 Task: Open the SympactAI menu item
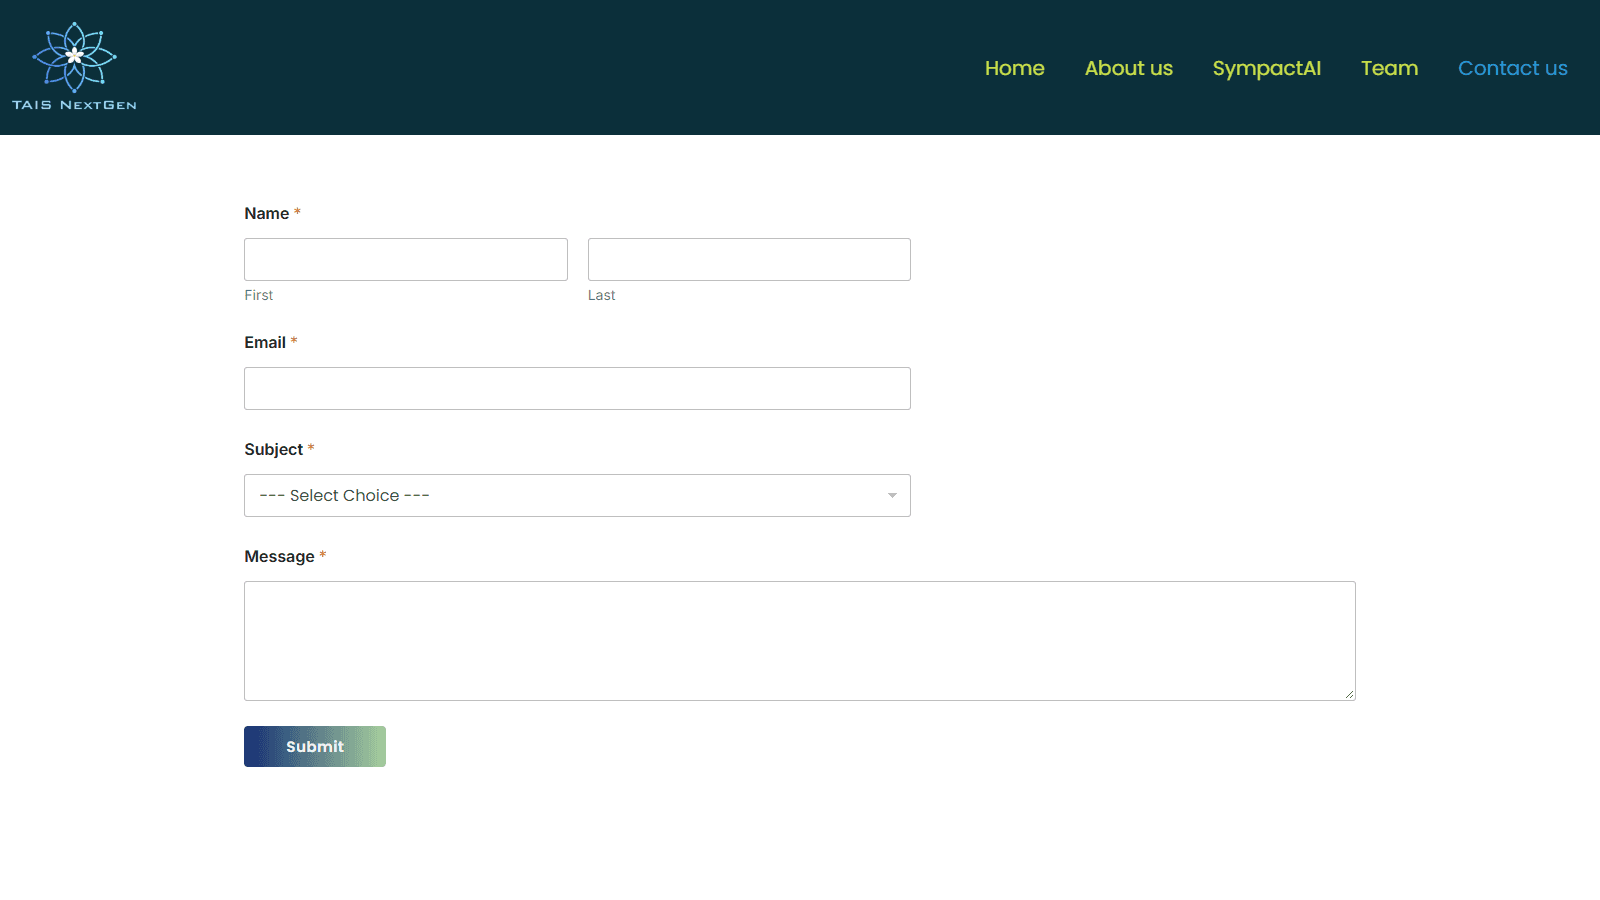(1266, 68)
